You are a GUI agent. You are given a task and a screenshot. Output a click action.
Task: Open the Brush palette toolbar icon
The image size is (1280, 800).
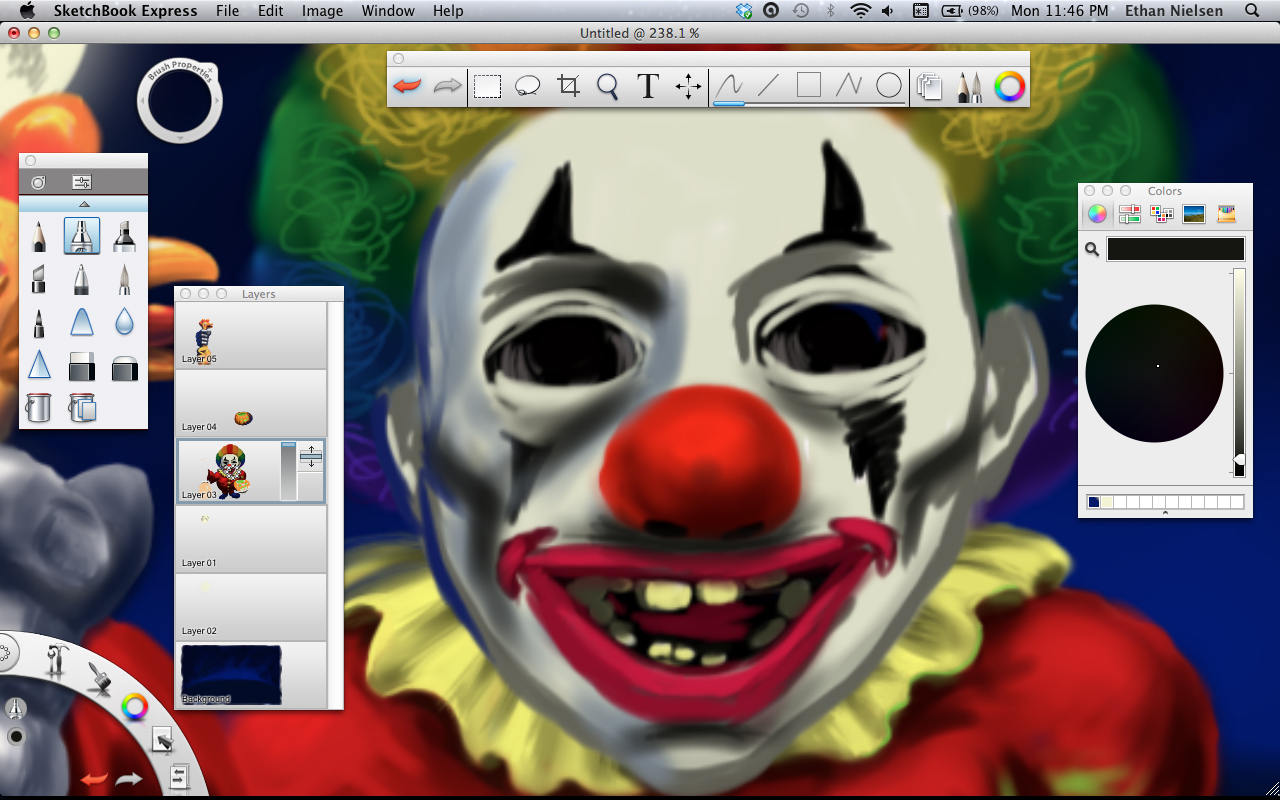click(x=970, y=87)
